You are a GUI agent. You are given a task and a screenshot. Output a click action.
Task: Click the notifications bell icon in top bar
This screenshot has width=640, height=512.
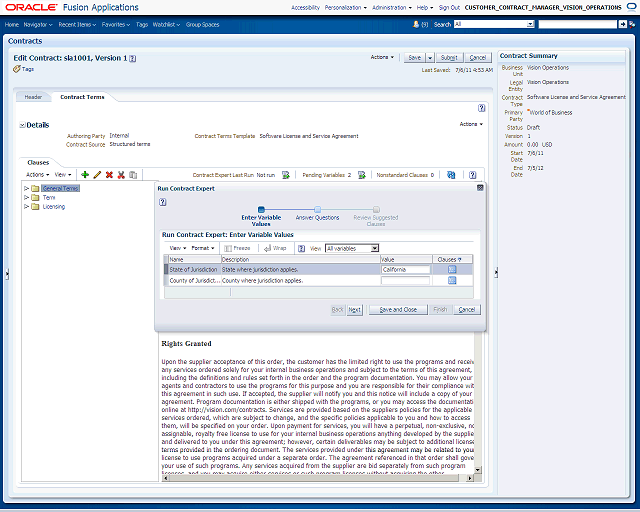(x=416, y=24)
